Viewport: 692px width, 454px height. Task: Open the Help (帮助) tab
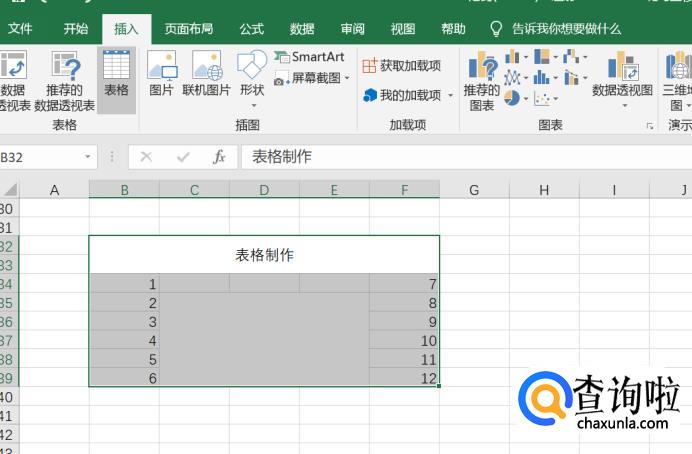pos(453,29)
